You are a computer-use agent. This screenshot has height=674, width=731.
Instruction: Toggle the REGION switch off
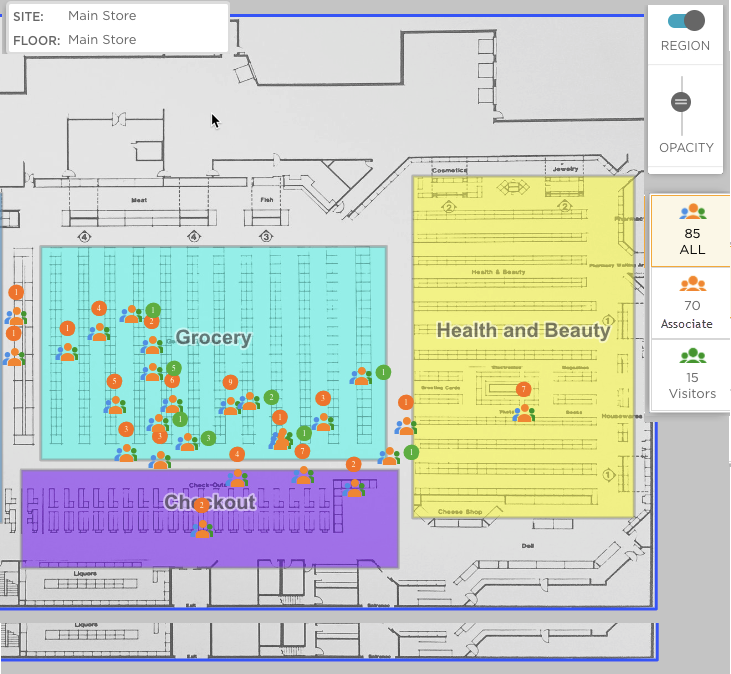[x=686, y=20]
